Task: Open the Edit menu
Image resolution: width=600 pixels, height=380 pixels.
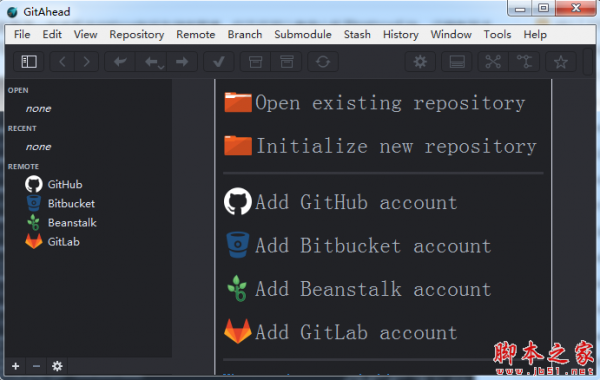Action: coord(52,34)
